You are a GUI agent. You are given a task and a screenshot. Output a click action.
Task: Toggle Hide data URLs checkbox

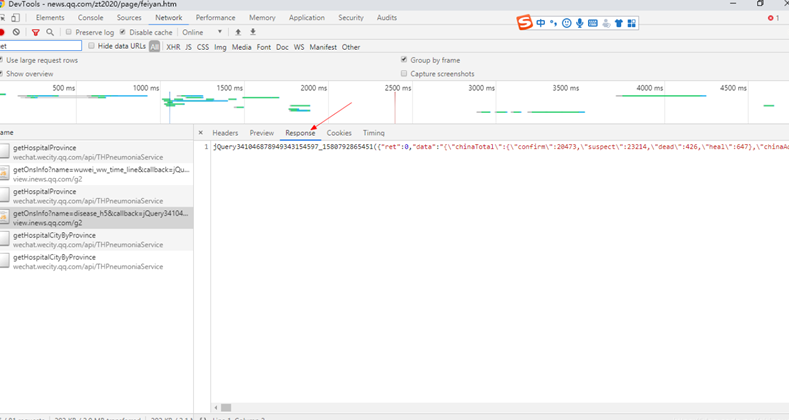pos(92,47)
